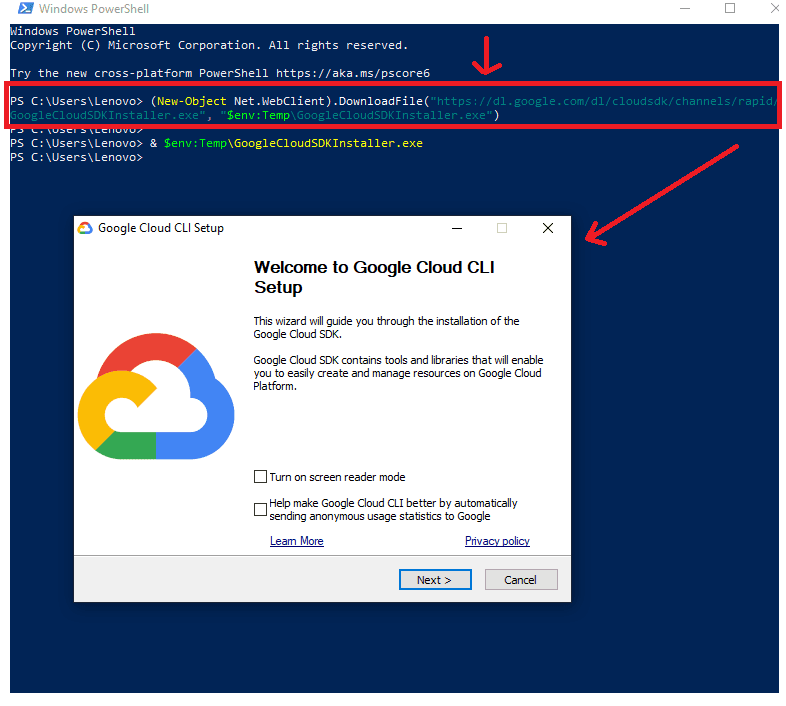Check the anonymous usage statistics checkbox
786x706 pixels.
[x=261, y=509]
